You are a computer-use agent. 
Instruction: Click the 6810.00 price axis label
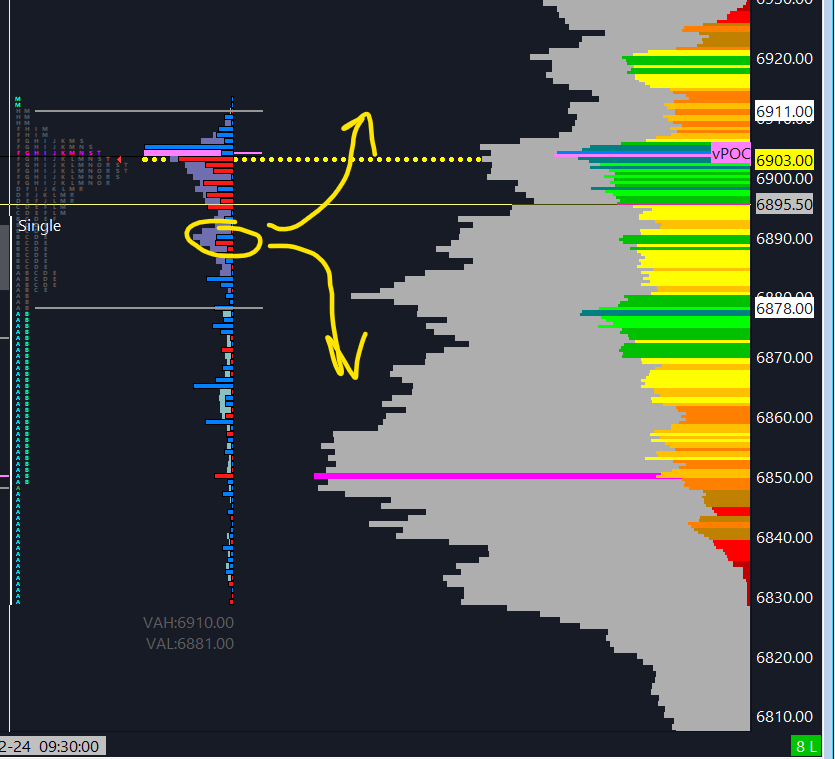[x=784, y=717]
